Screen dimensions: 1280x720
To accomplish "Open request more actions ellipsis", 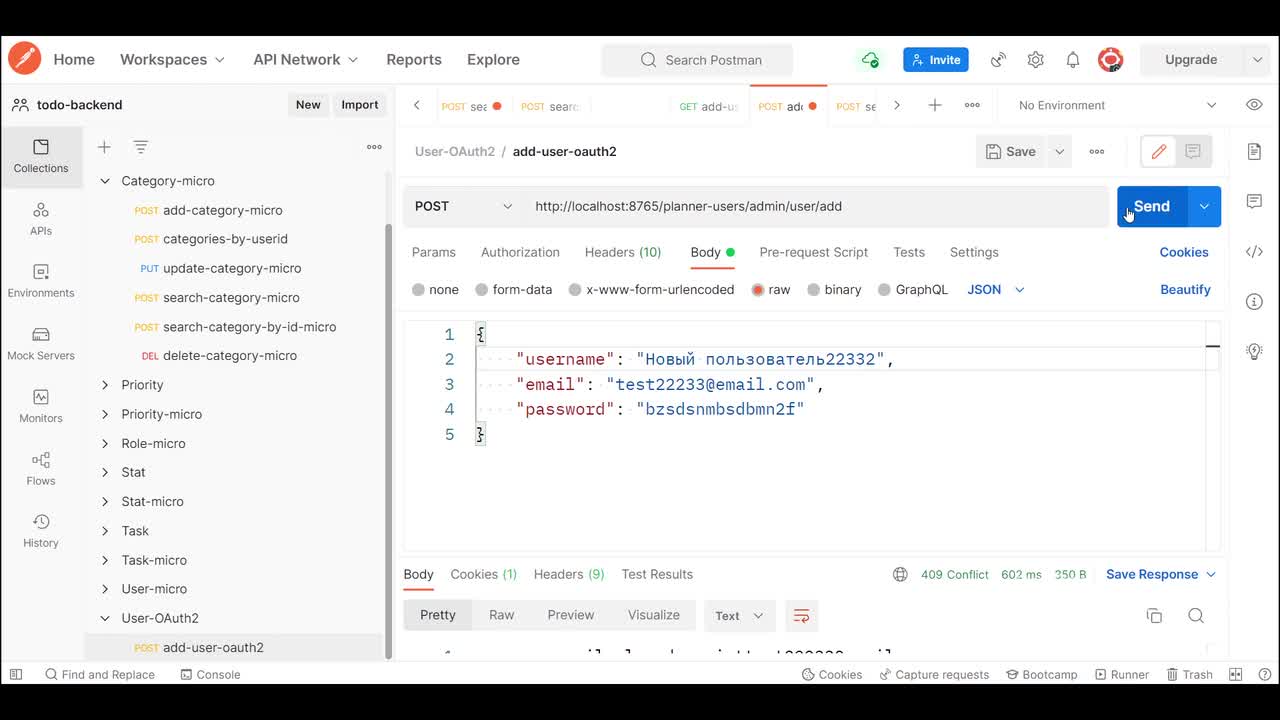I will pyautogui.click(x=1097, y=152).
